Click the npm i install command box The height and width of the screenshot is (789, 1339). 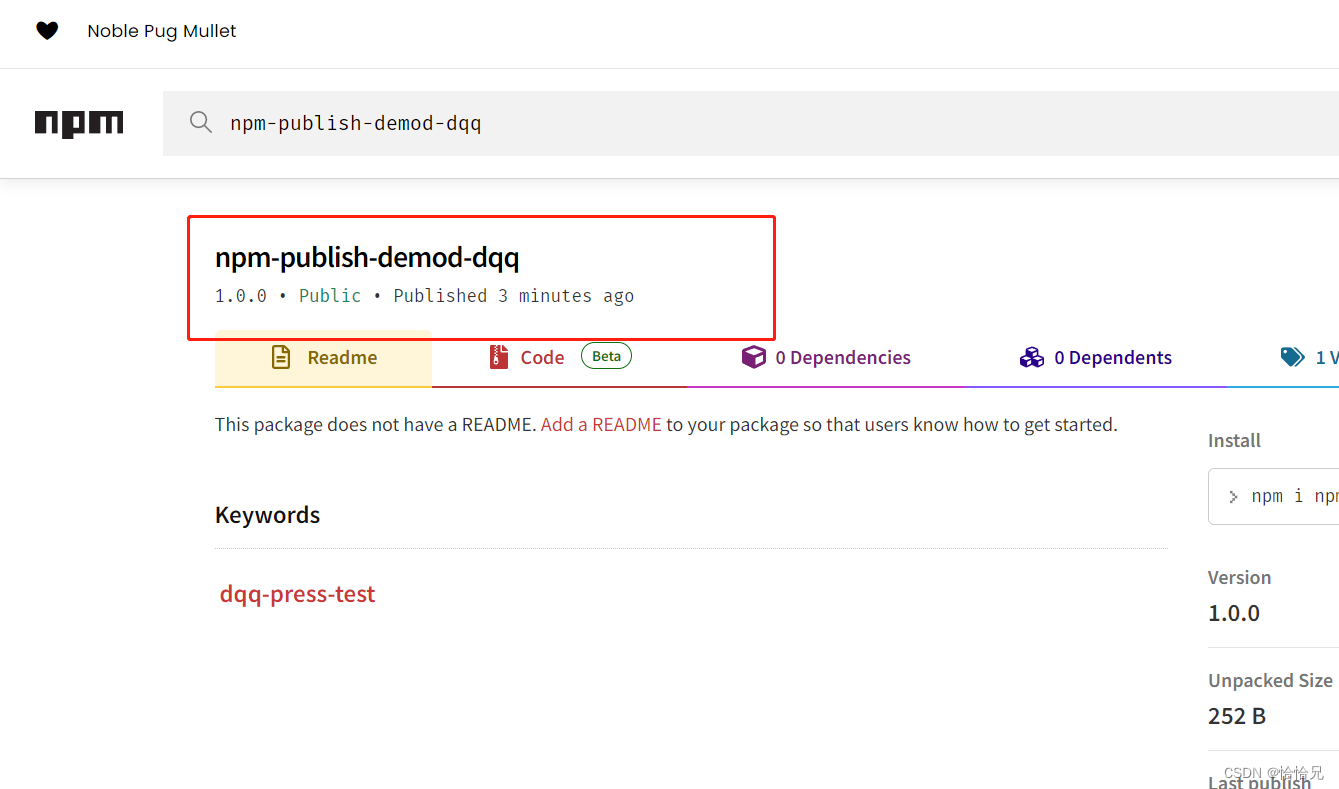pyautogui.click(x=1274, y=496)
